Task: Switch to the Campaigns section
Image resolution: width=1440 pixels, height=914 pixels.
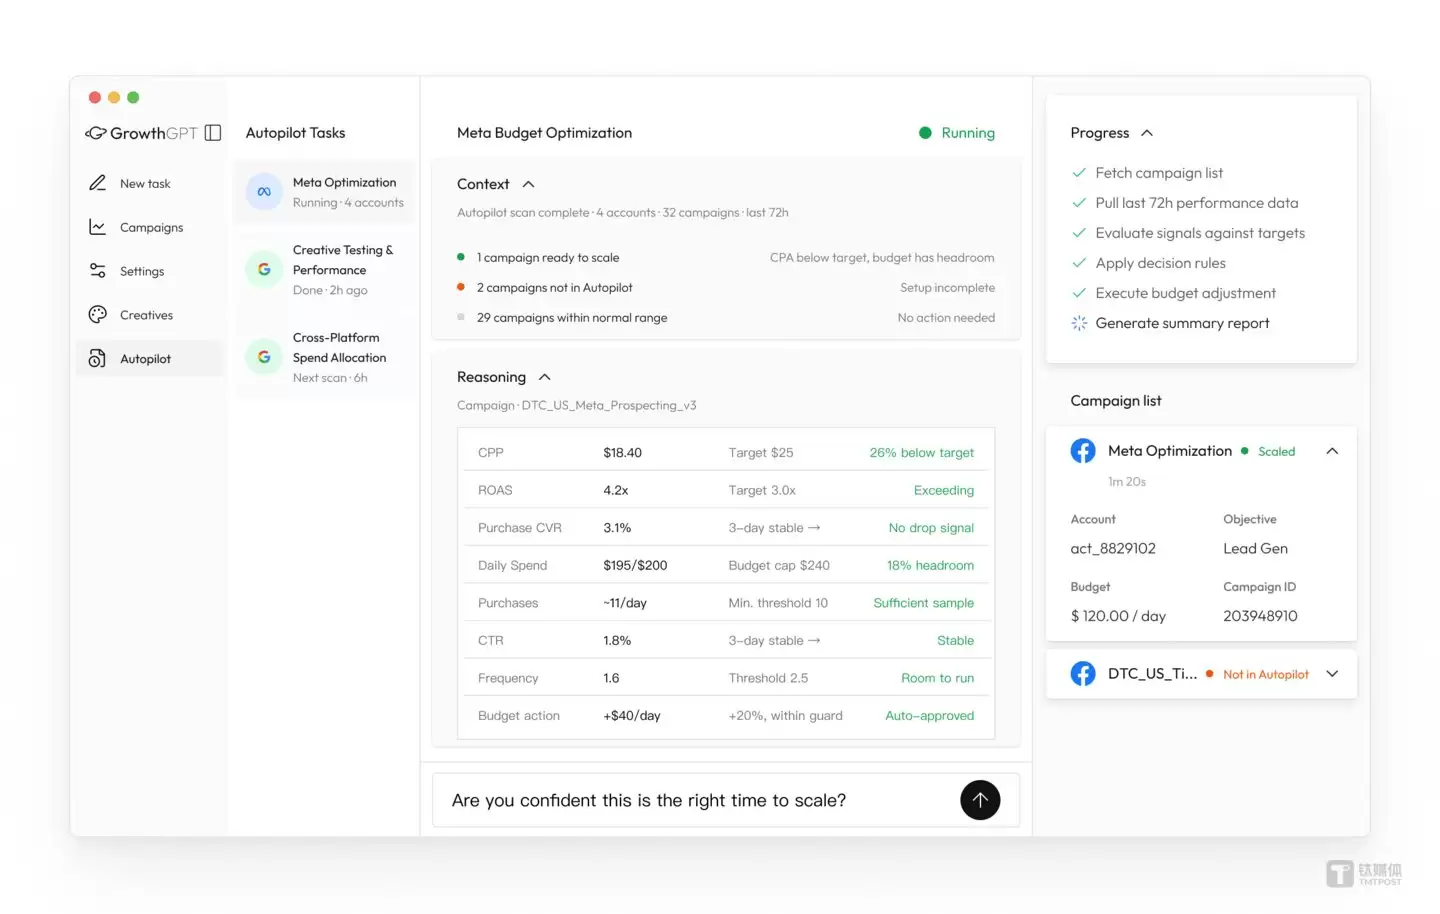Action: coord(150,227)
